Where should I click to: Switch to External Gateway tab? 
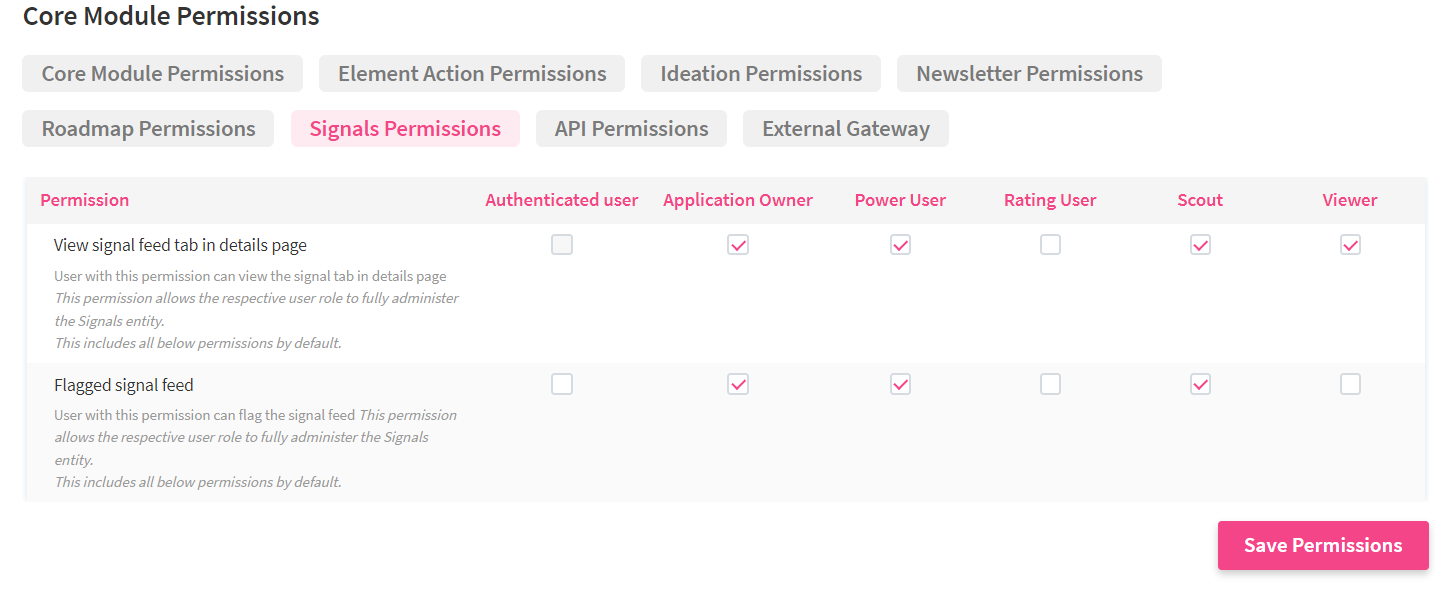point(845,129)
